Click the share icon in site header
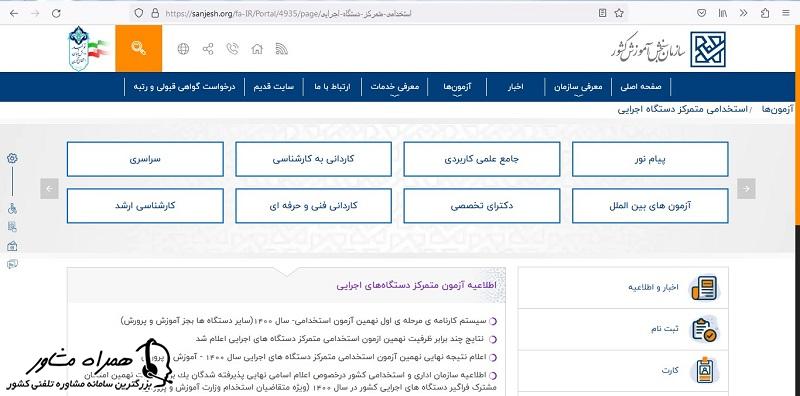The image size is (800, 396). [208, 49]
